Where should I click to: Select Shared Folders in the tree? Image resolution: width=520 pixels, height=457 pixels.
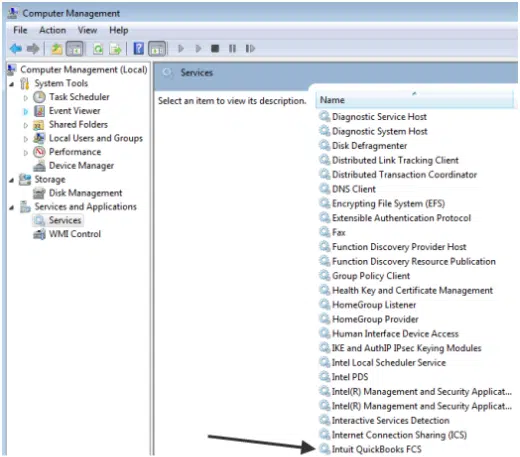click(x=78, y=125)
